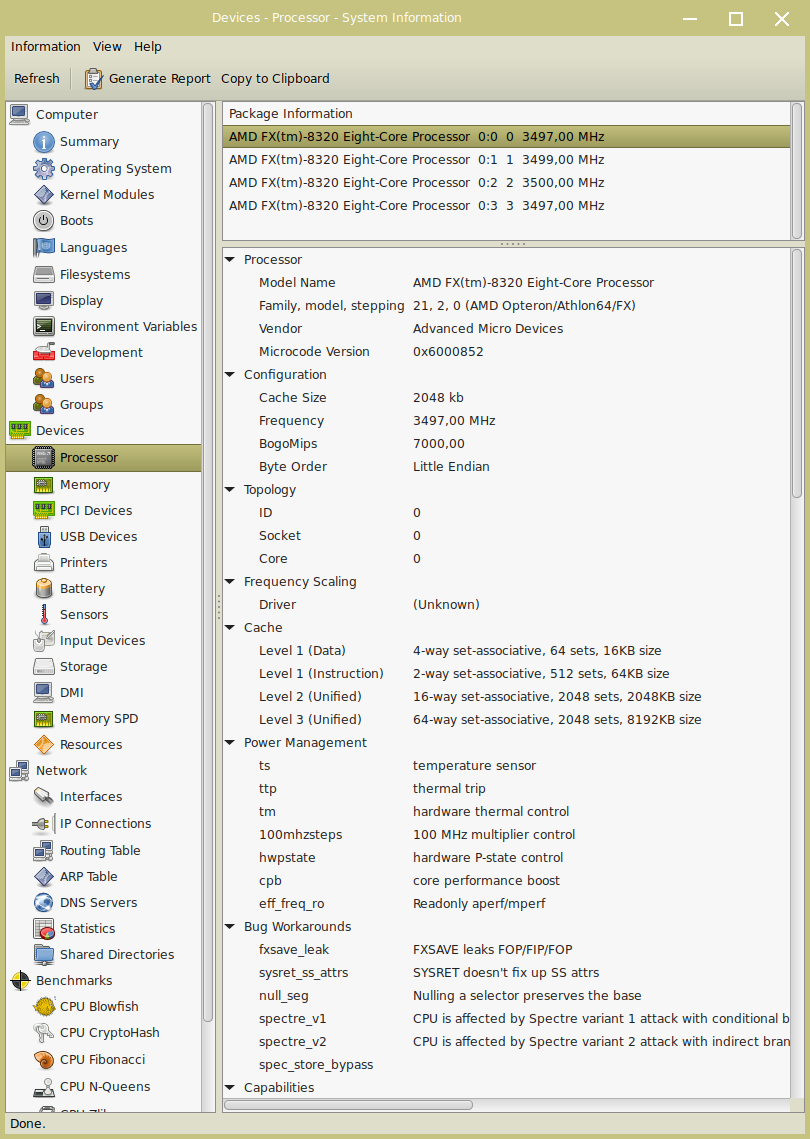Click Copy to Clipboard
The image size is (810, 1139).
(x=275, y=78)
